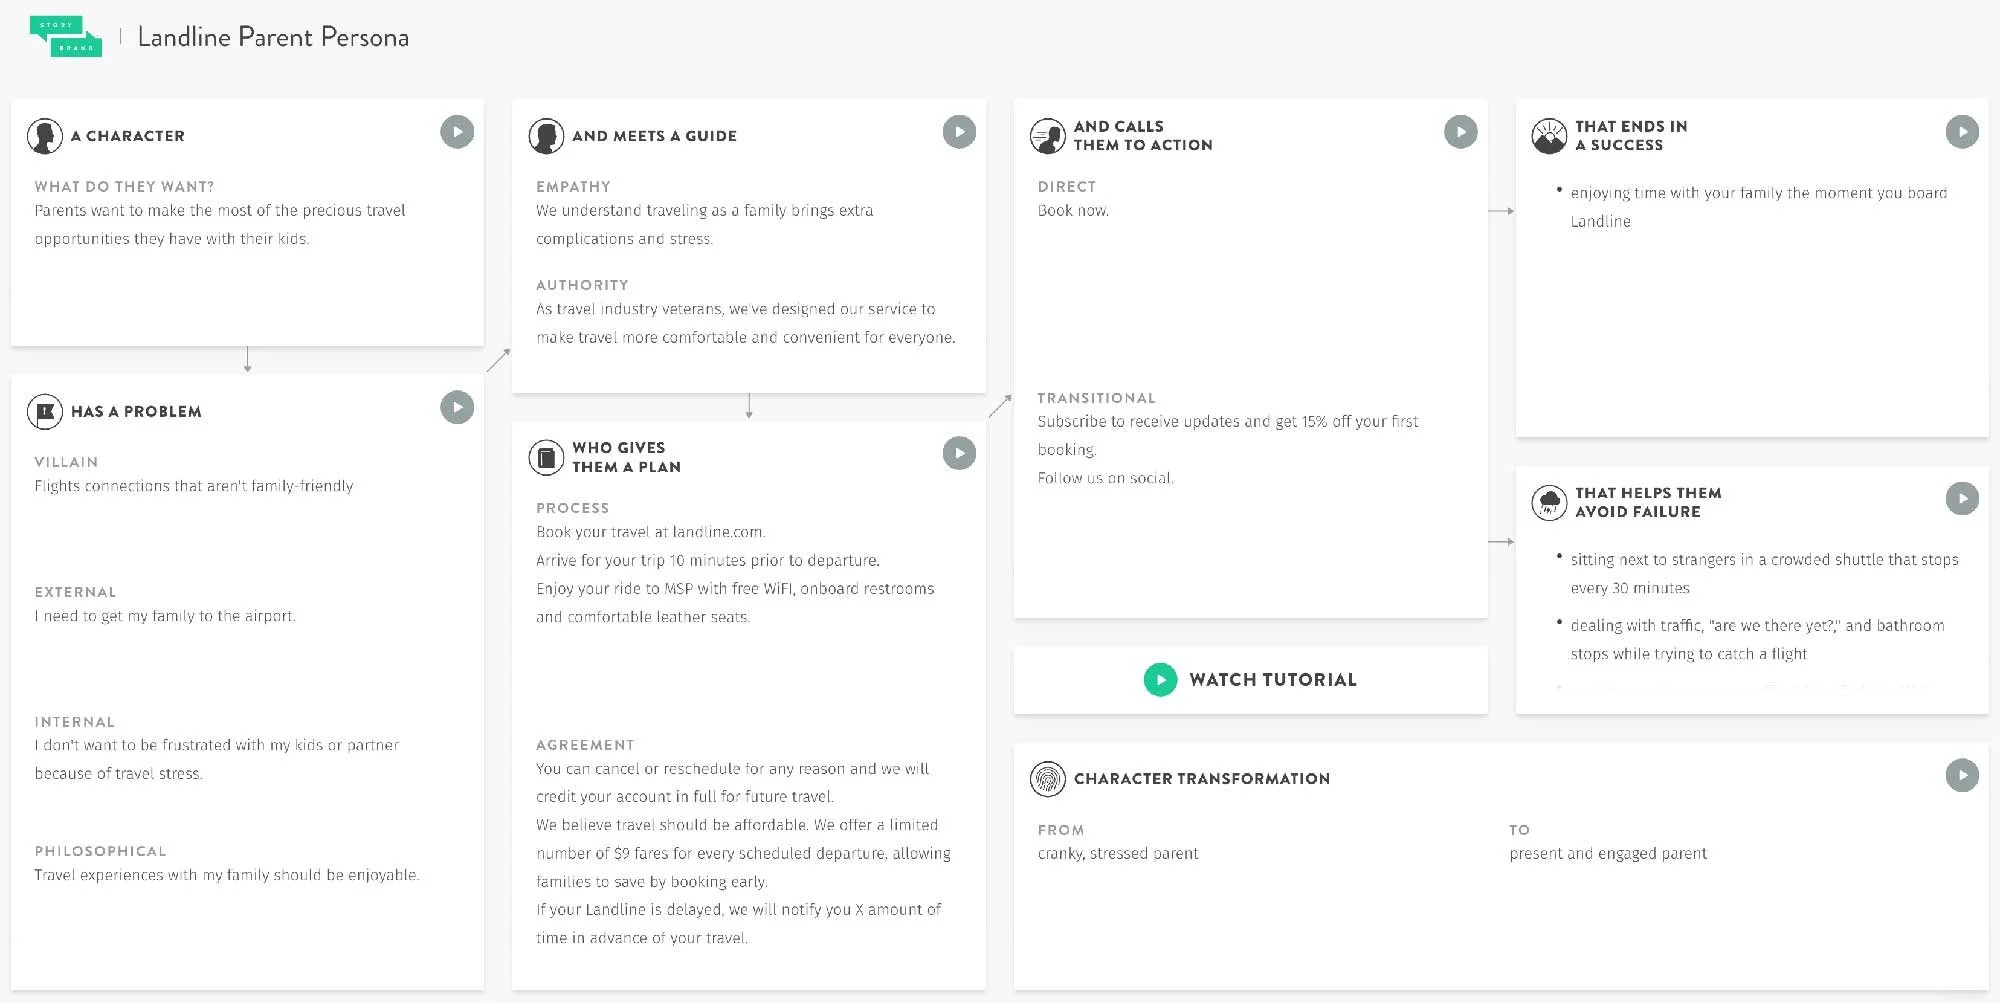The image size is (2000, 1003).
Task: Play the That Helps Them Avoid Failure video
Action: [x=1962, y=499]
